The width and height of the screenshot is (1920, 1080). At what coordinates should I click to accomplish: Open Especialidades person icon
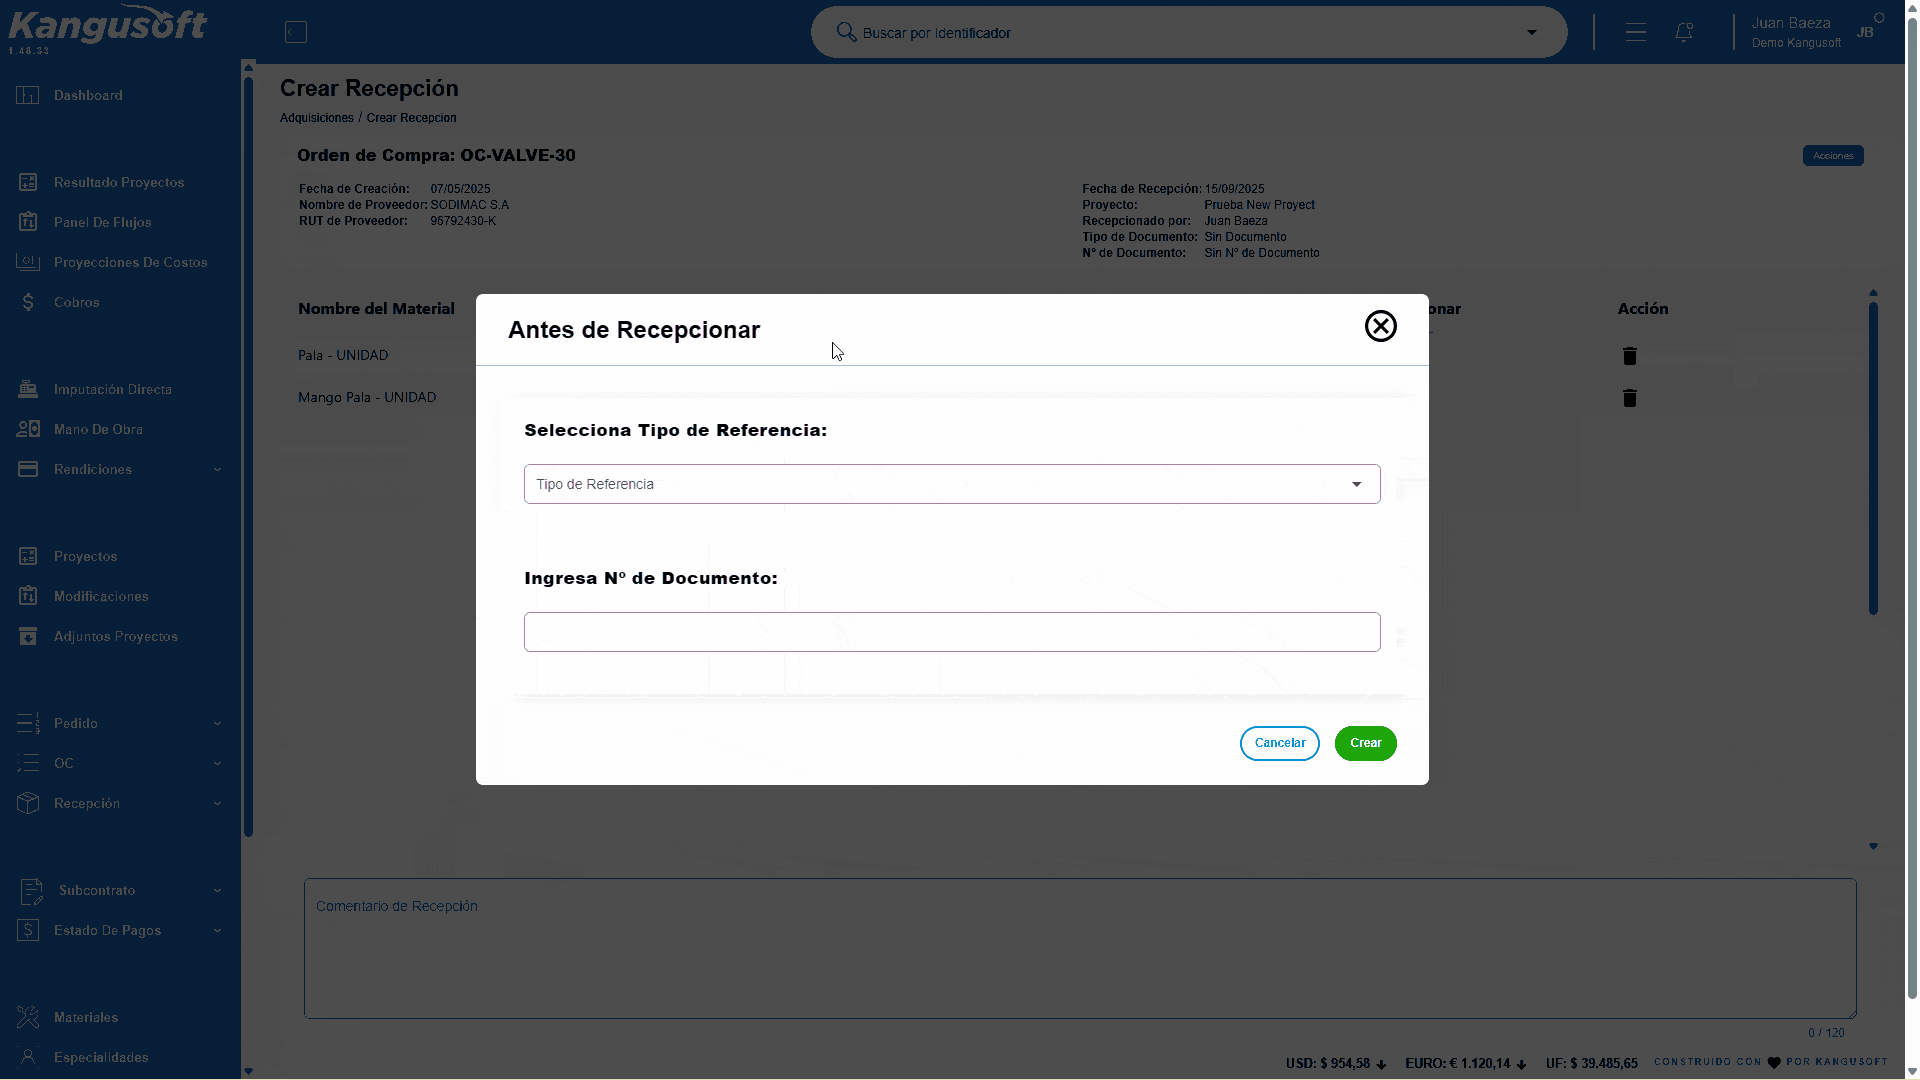(x=28, y=1057)
